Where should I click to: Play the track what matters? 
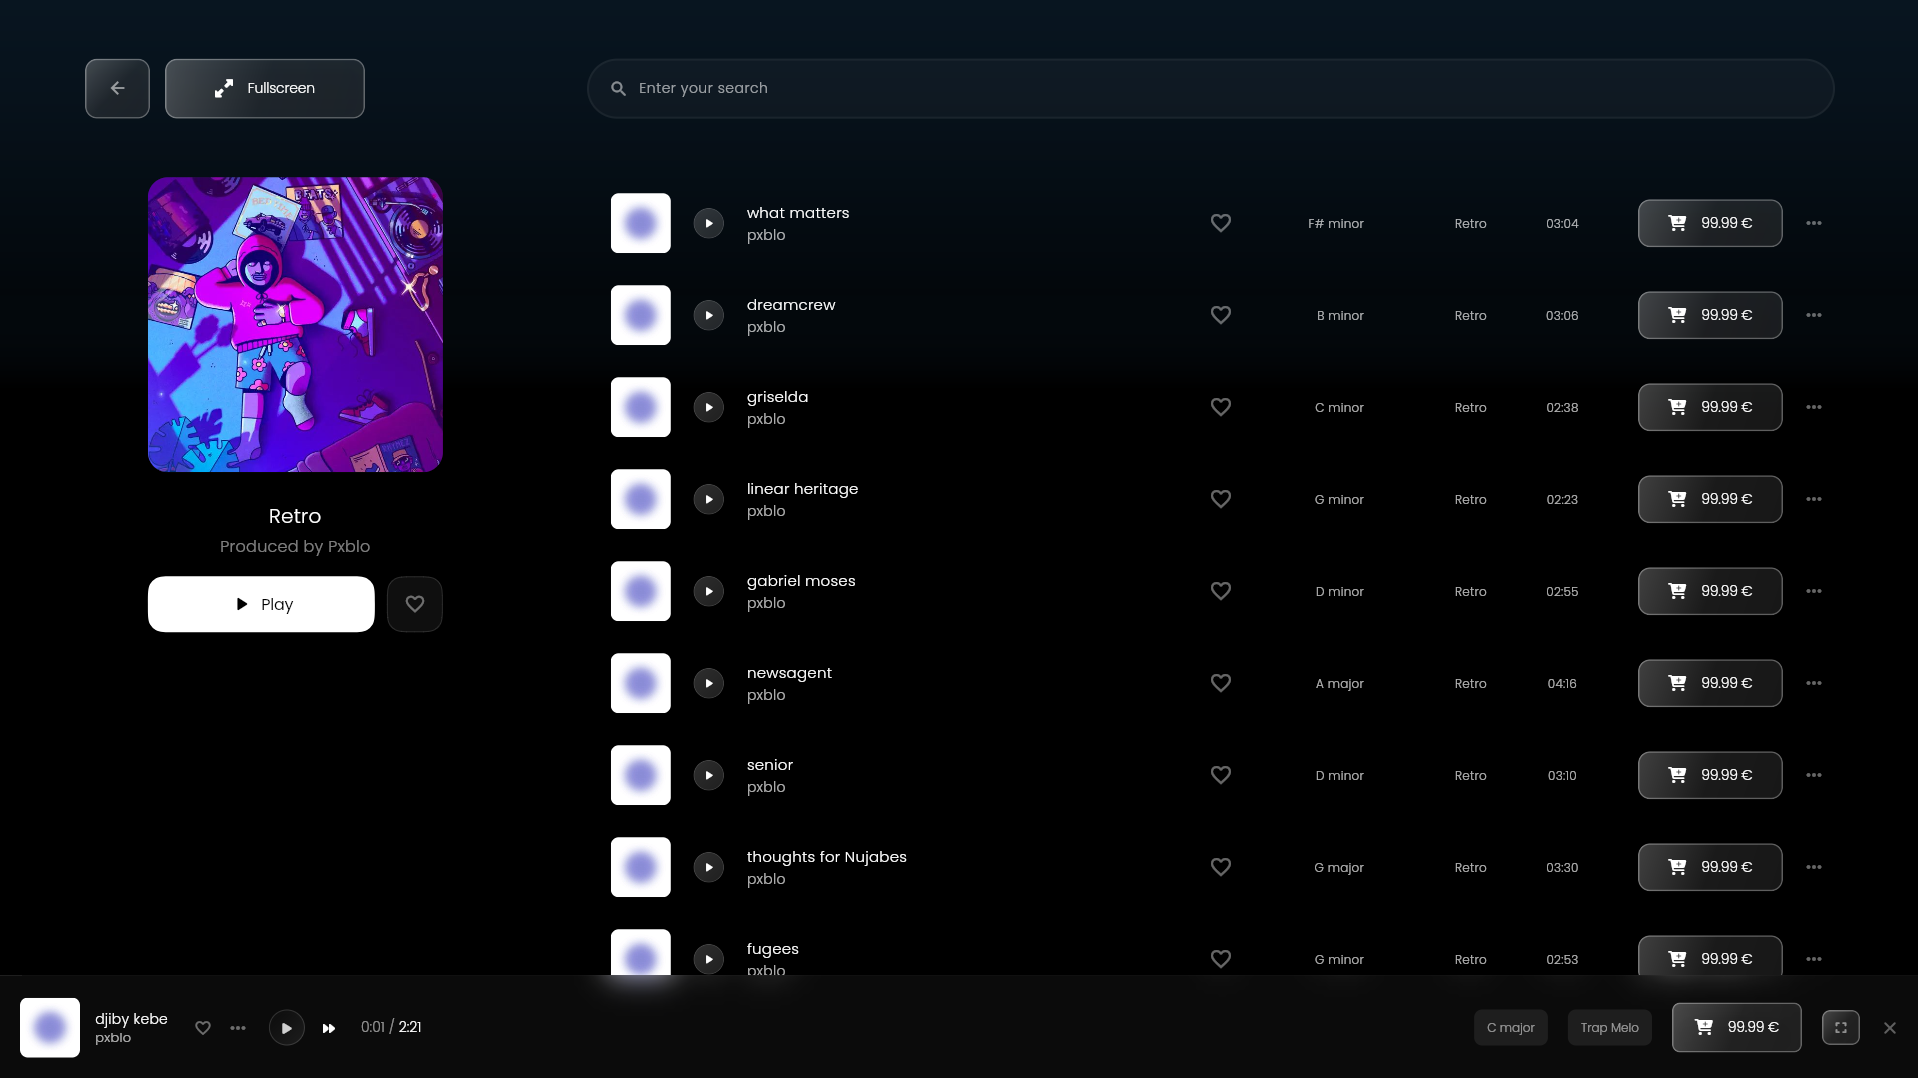(x=709, y=223)
